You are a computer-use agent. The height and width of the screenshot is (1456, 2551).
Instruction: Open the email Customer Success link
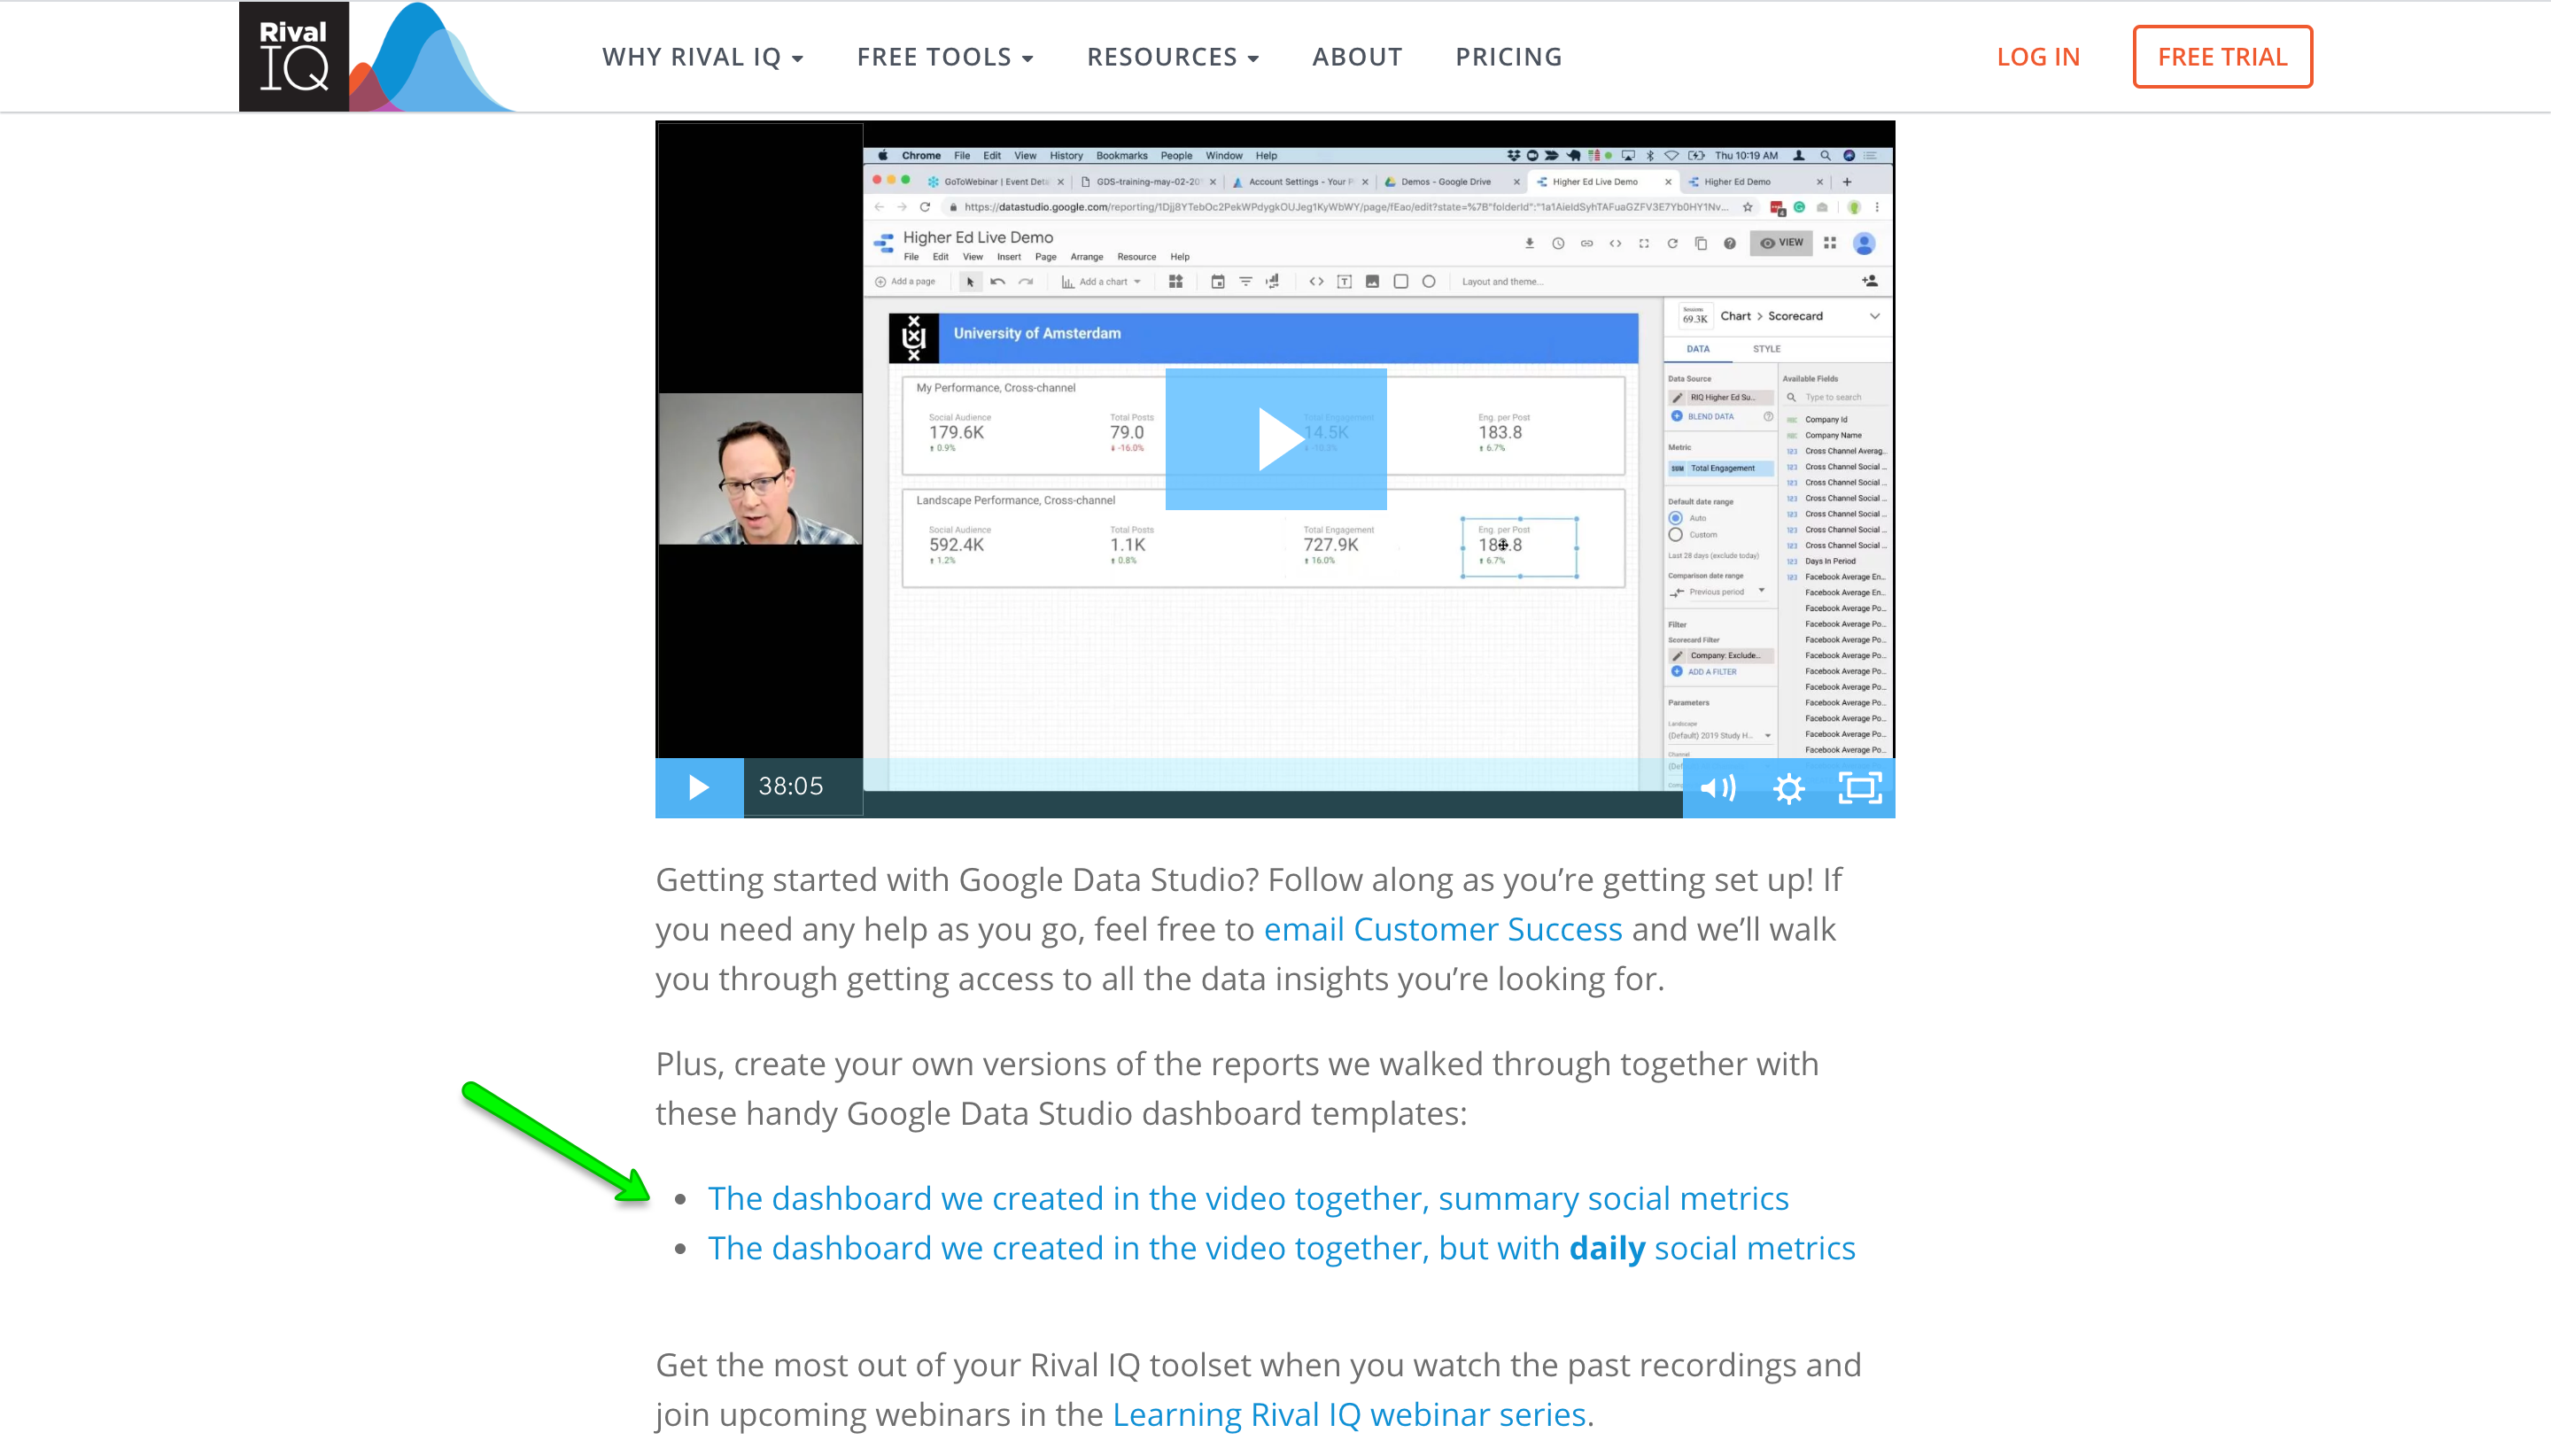coord(1443,929)
